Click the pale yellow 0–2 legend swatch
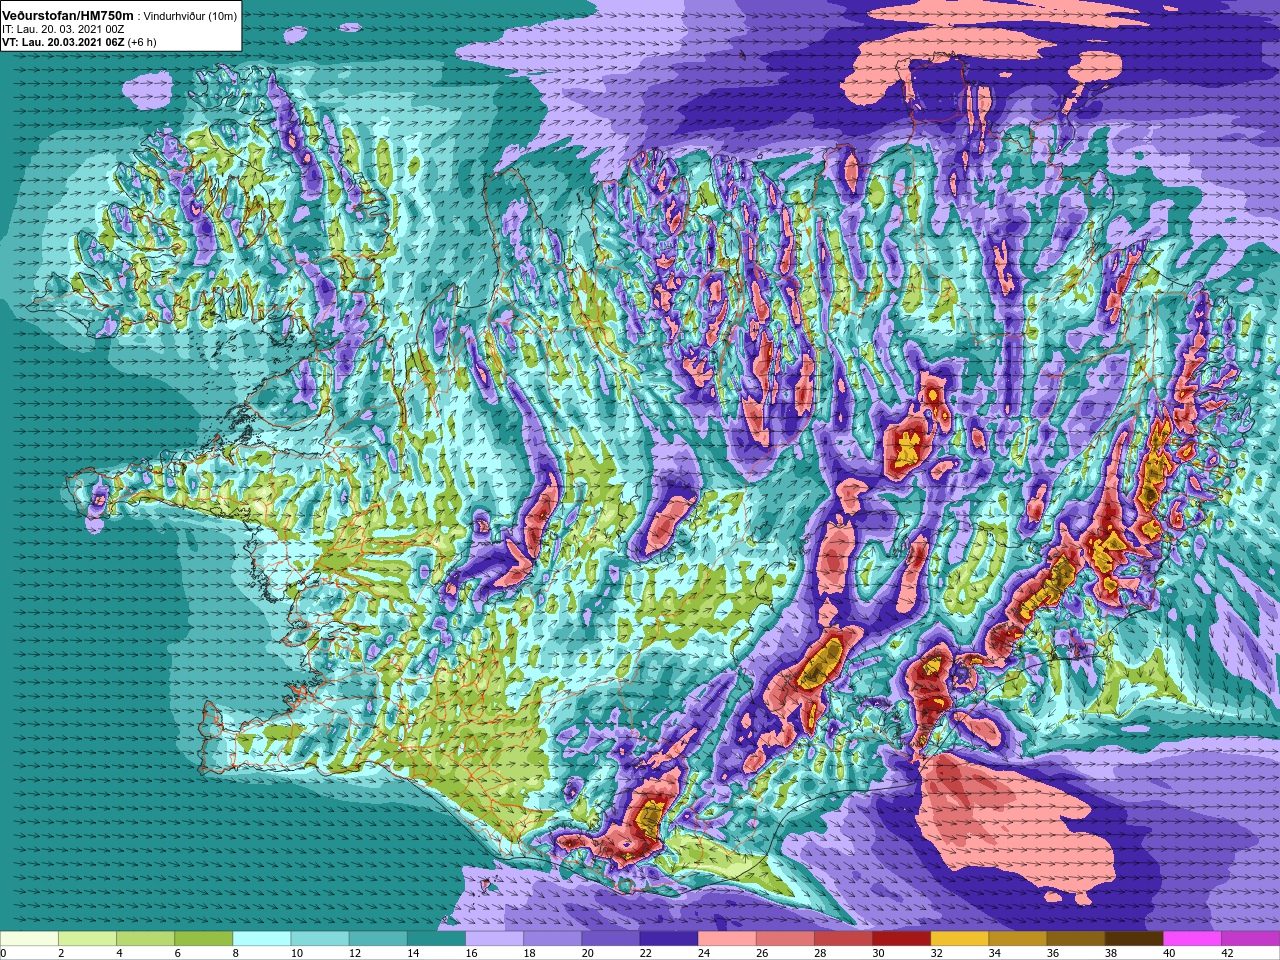The image size is (1280, 960). point(29,939)
